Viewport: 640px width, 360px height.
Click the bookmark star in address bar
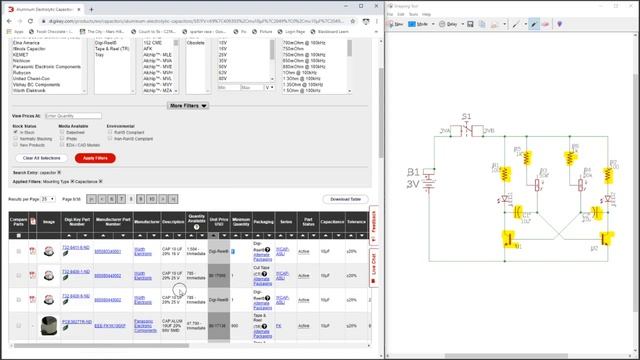coord(353,21)
